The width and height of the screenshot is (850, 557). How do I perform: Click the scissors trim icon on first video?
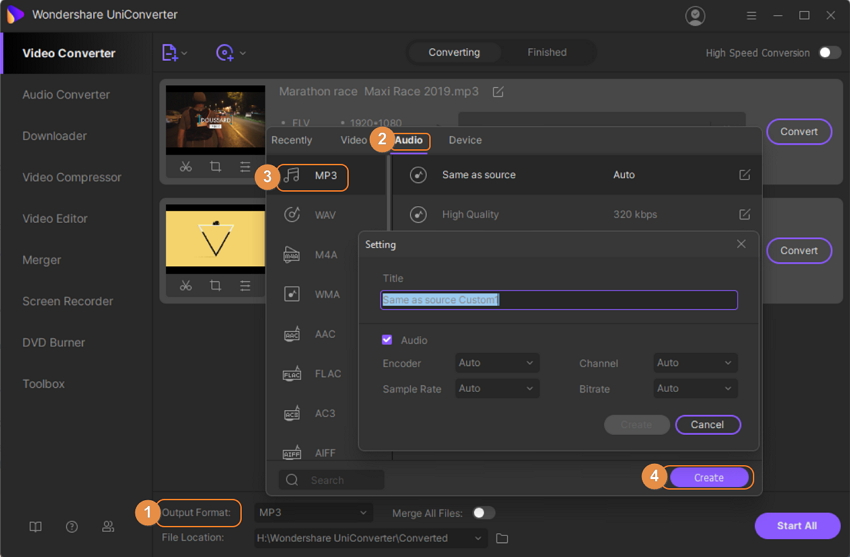click(x=186, y=167)
